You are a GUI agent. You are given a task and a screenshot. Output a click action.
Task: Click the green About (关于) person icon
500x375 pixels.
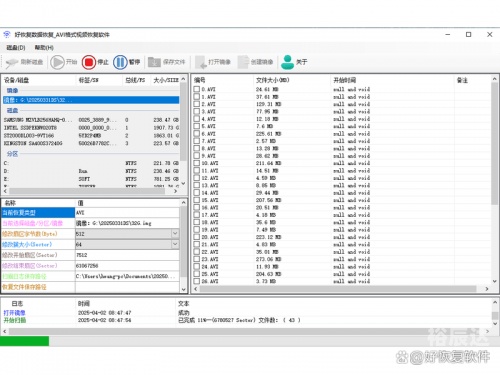[x=287, y=62]
